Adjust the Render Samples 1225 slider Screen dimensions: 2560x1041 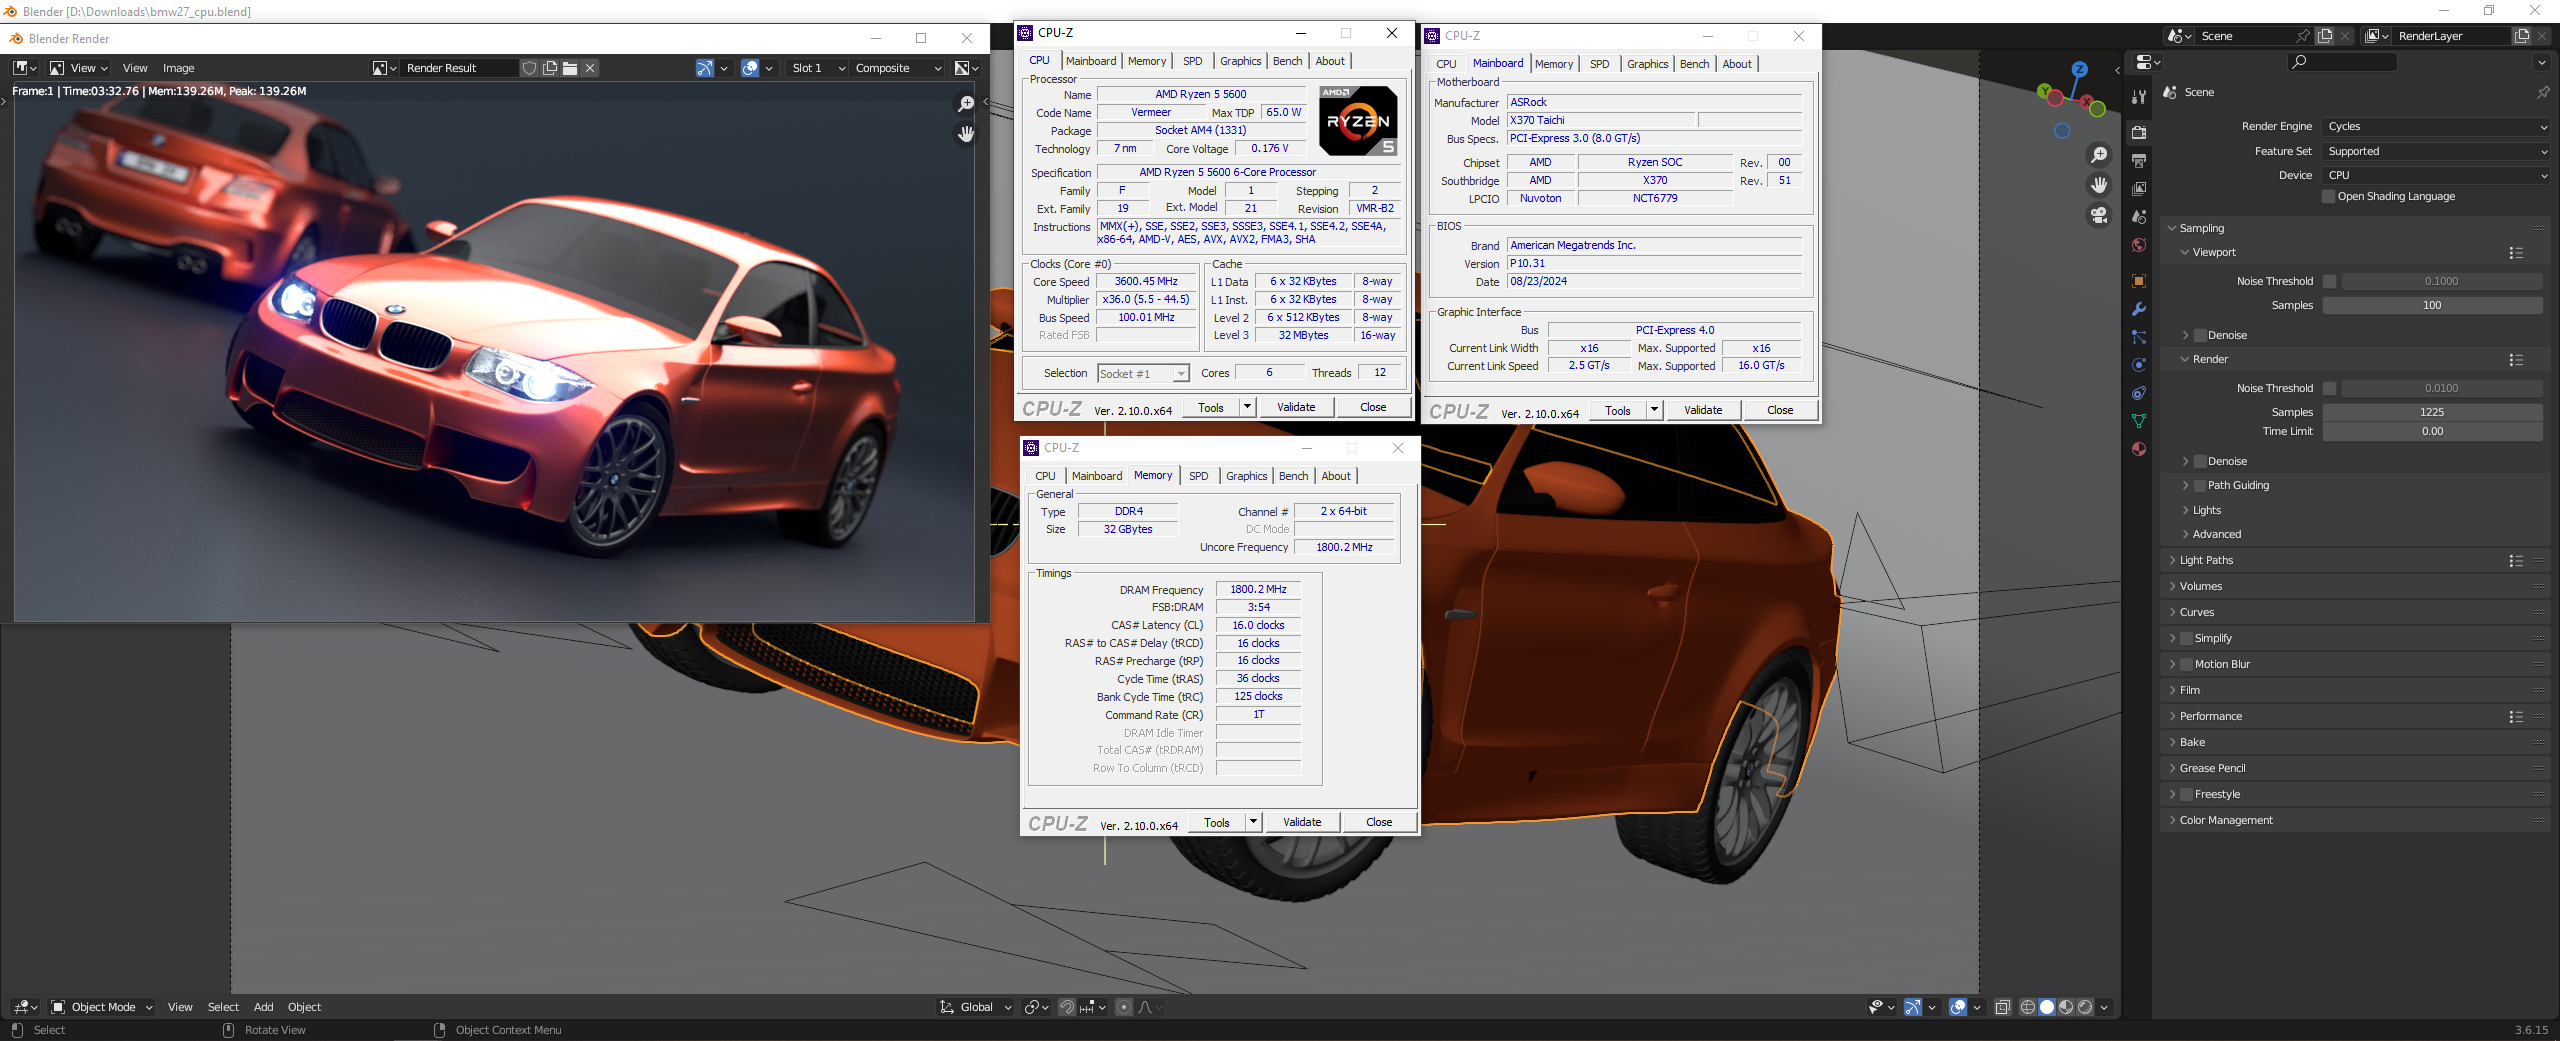2432,412
